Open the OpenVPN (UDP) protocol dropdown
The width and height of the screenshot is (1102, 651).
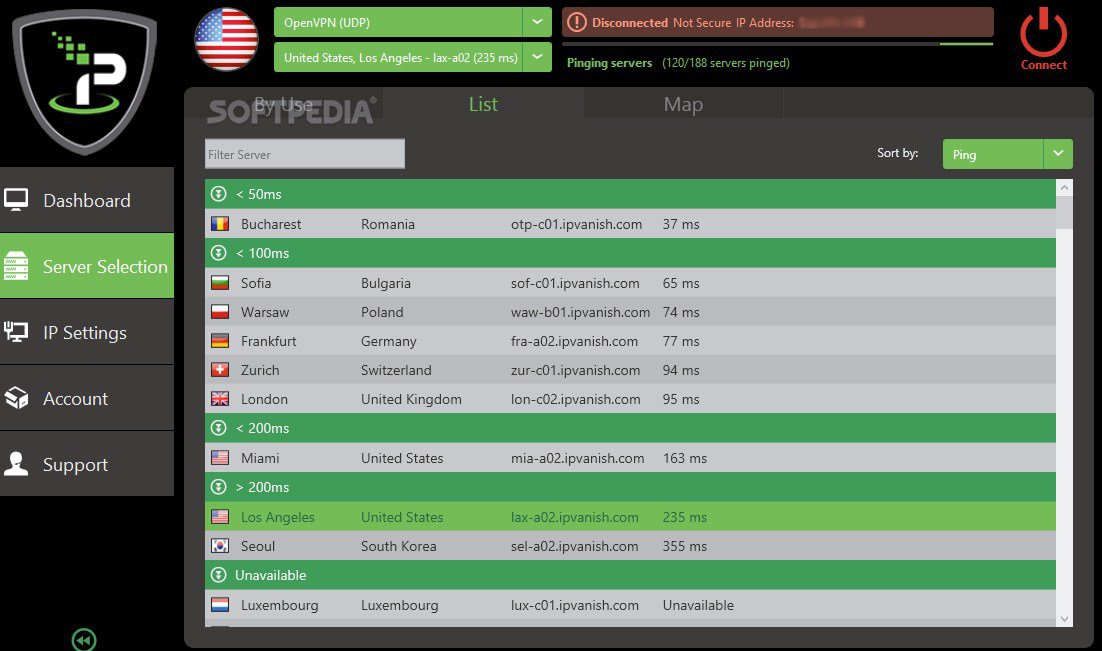[x=537, y=22]
